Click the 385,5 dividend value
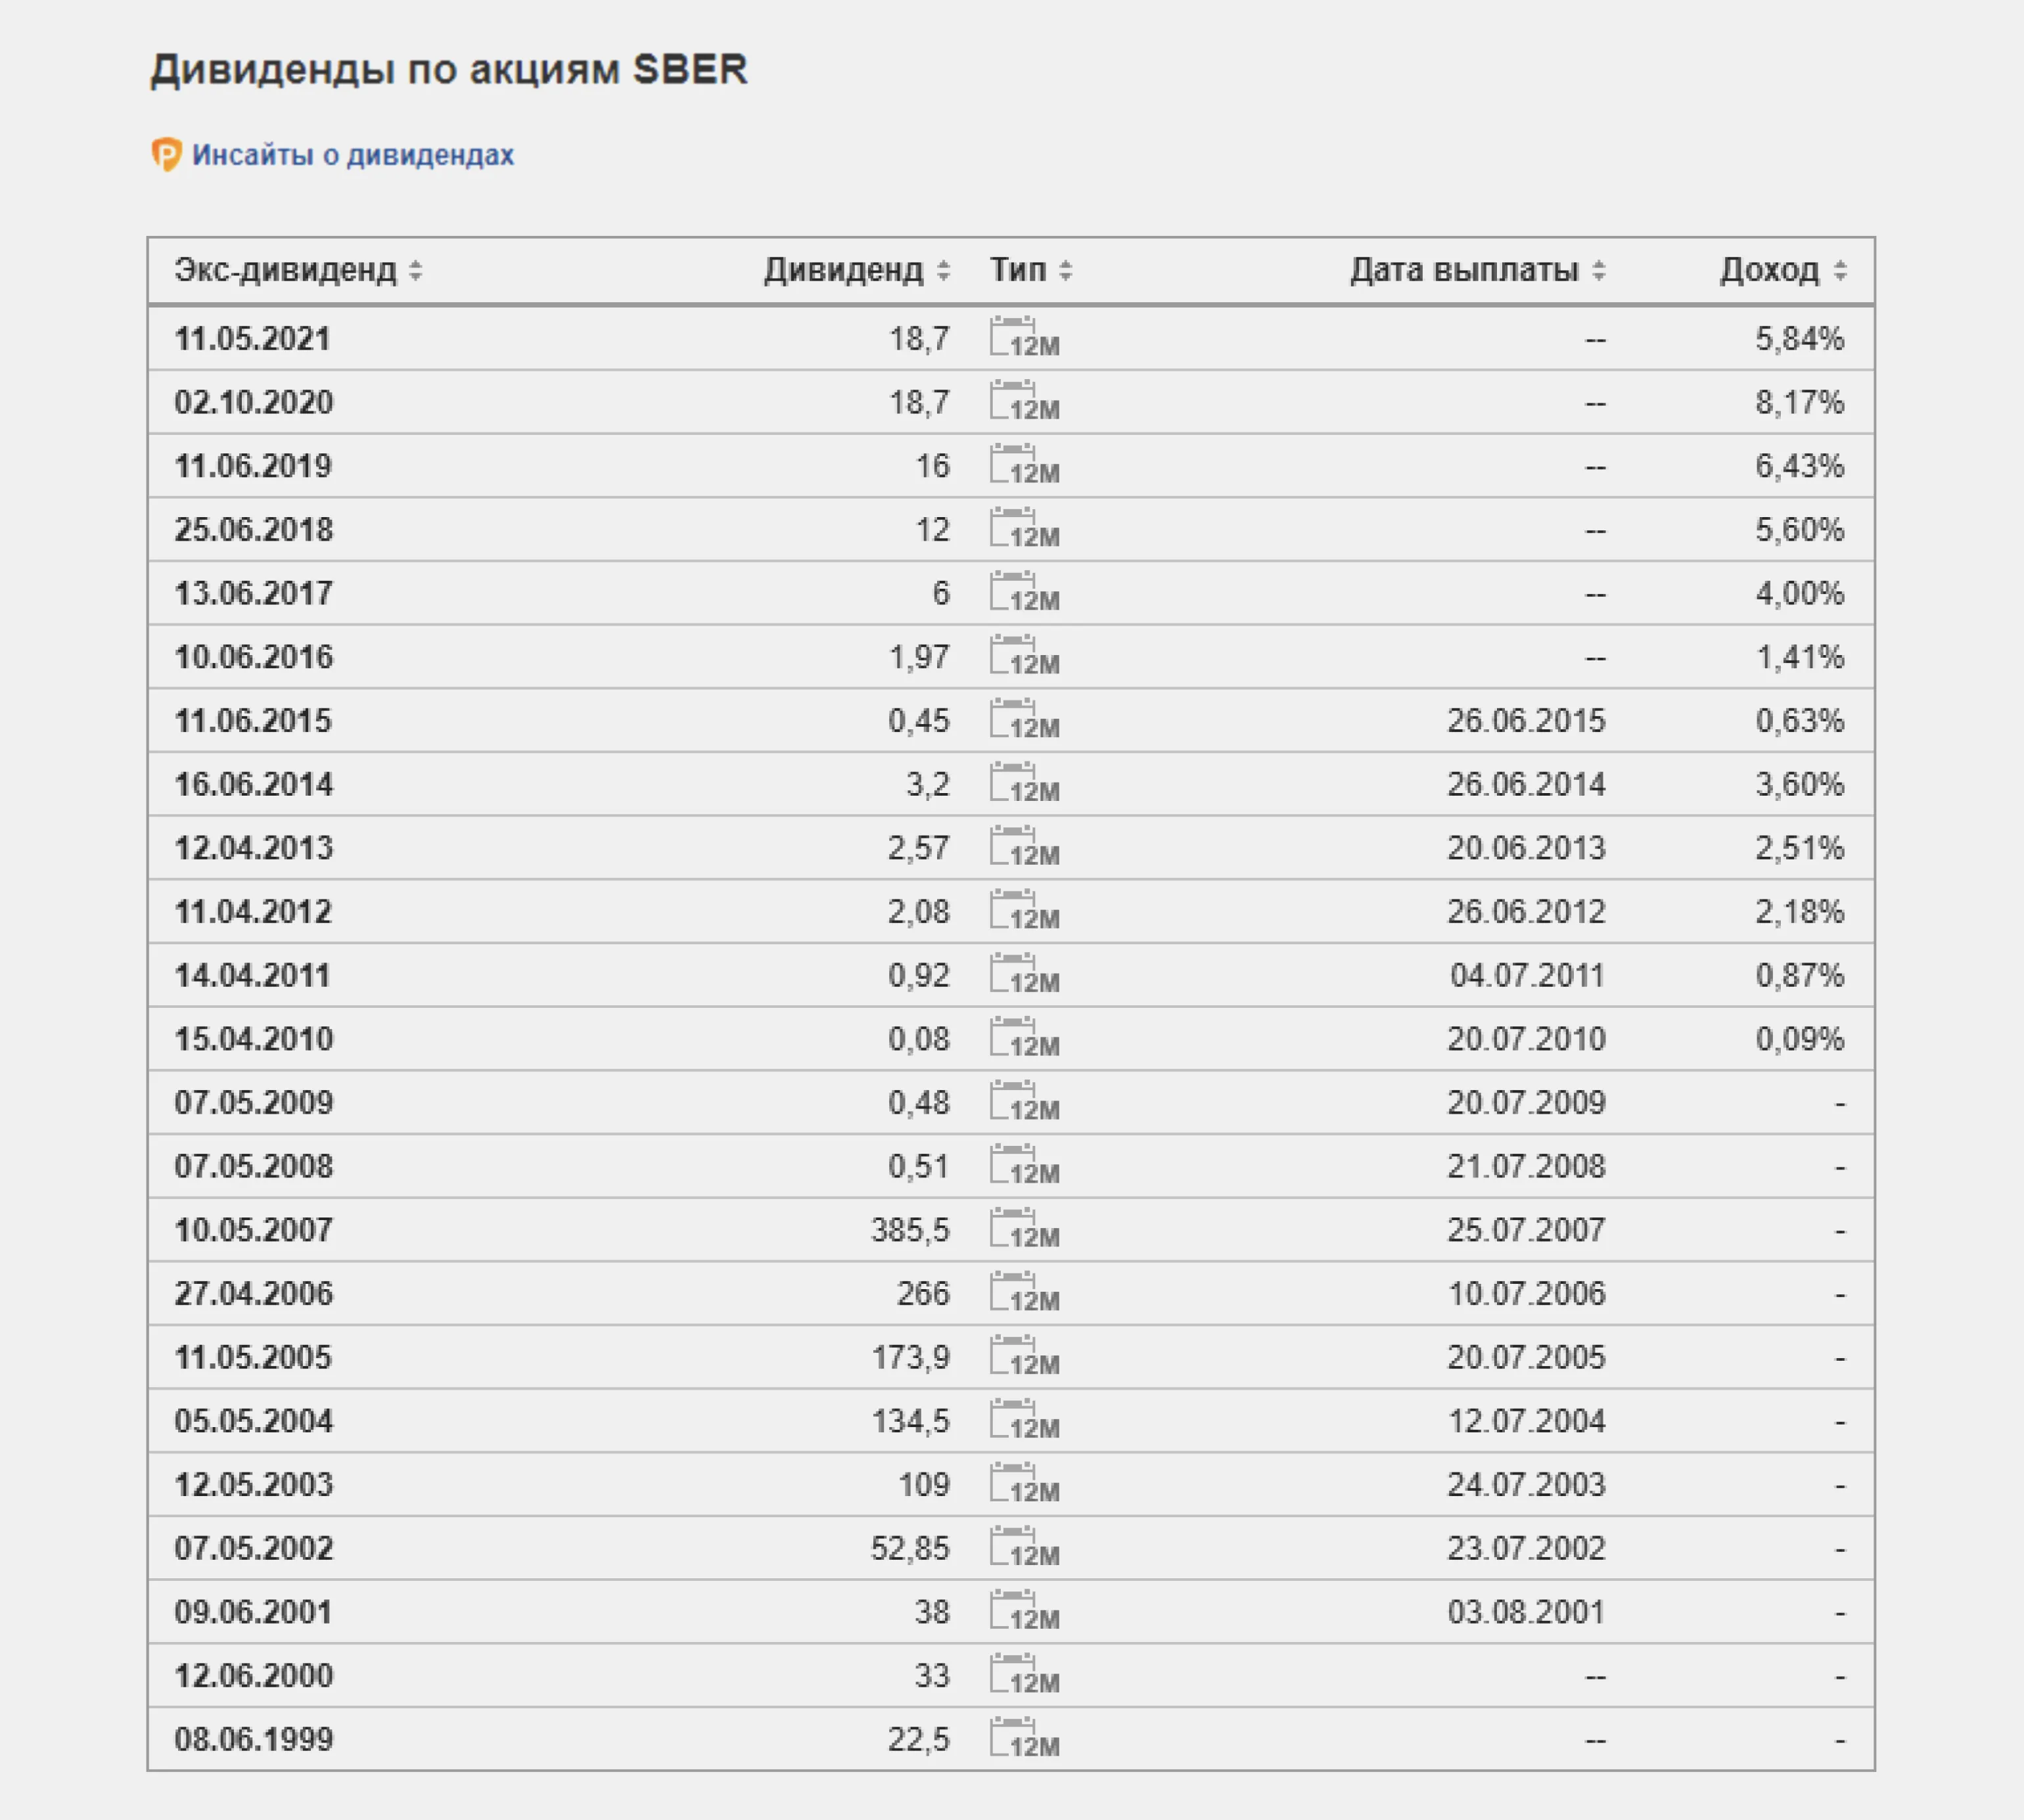This screenshot has height=1820, width=2024. click(x=909, y=1229)
